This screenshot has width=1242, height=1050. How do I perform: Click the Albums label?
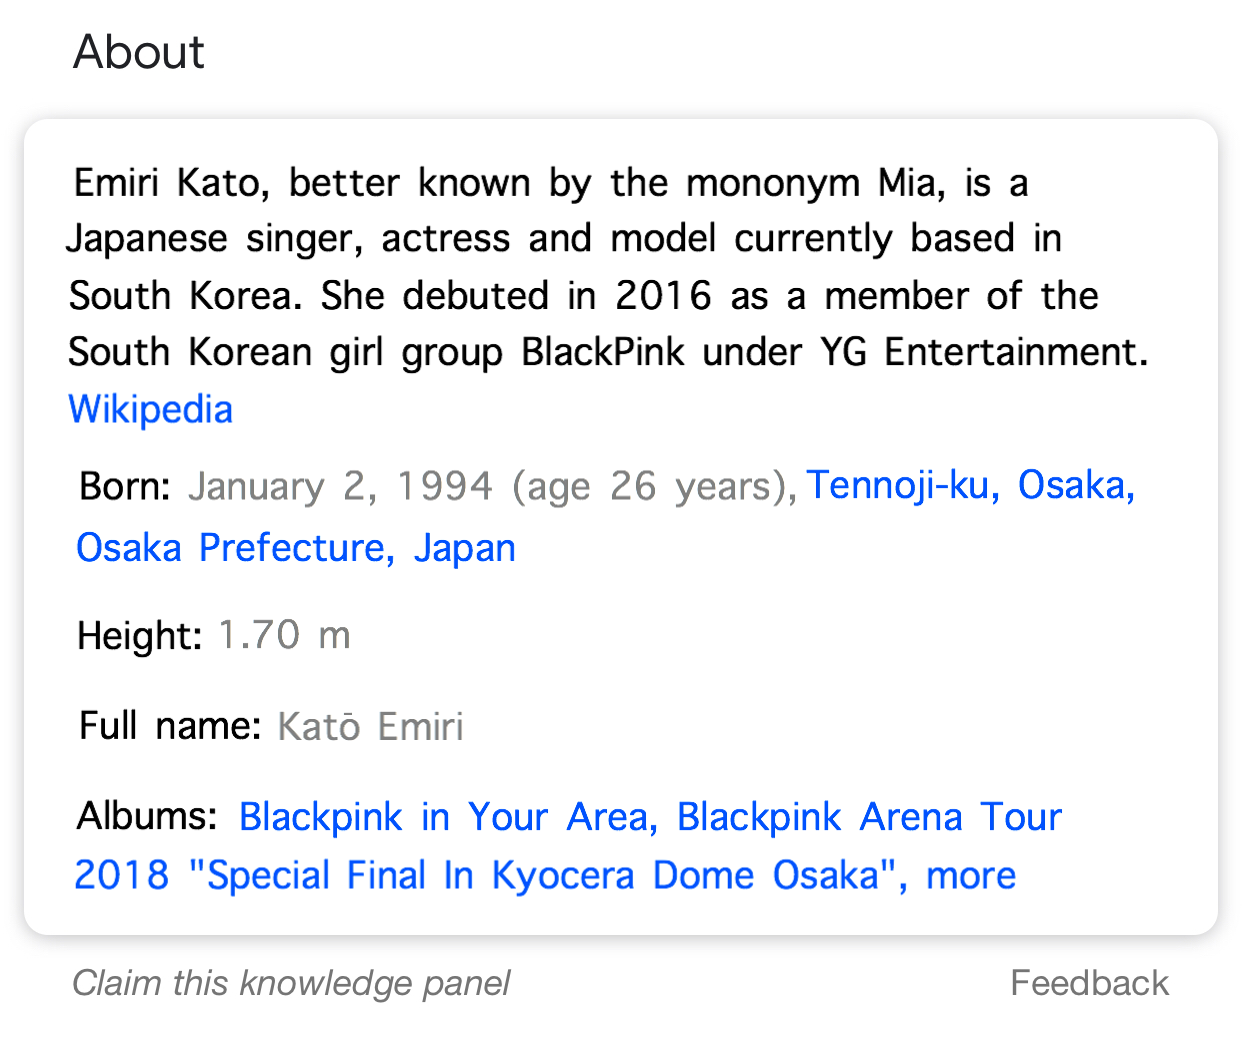[147, 817]
